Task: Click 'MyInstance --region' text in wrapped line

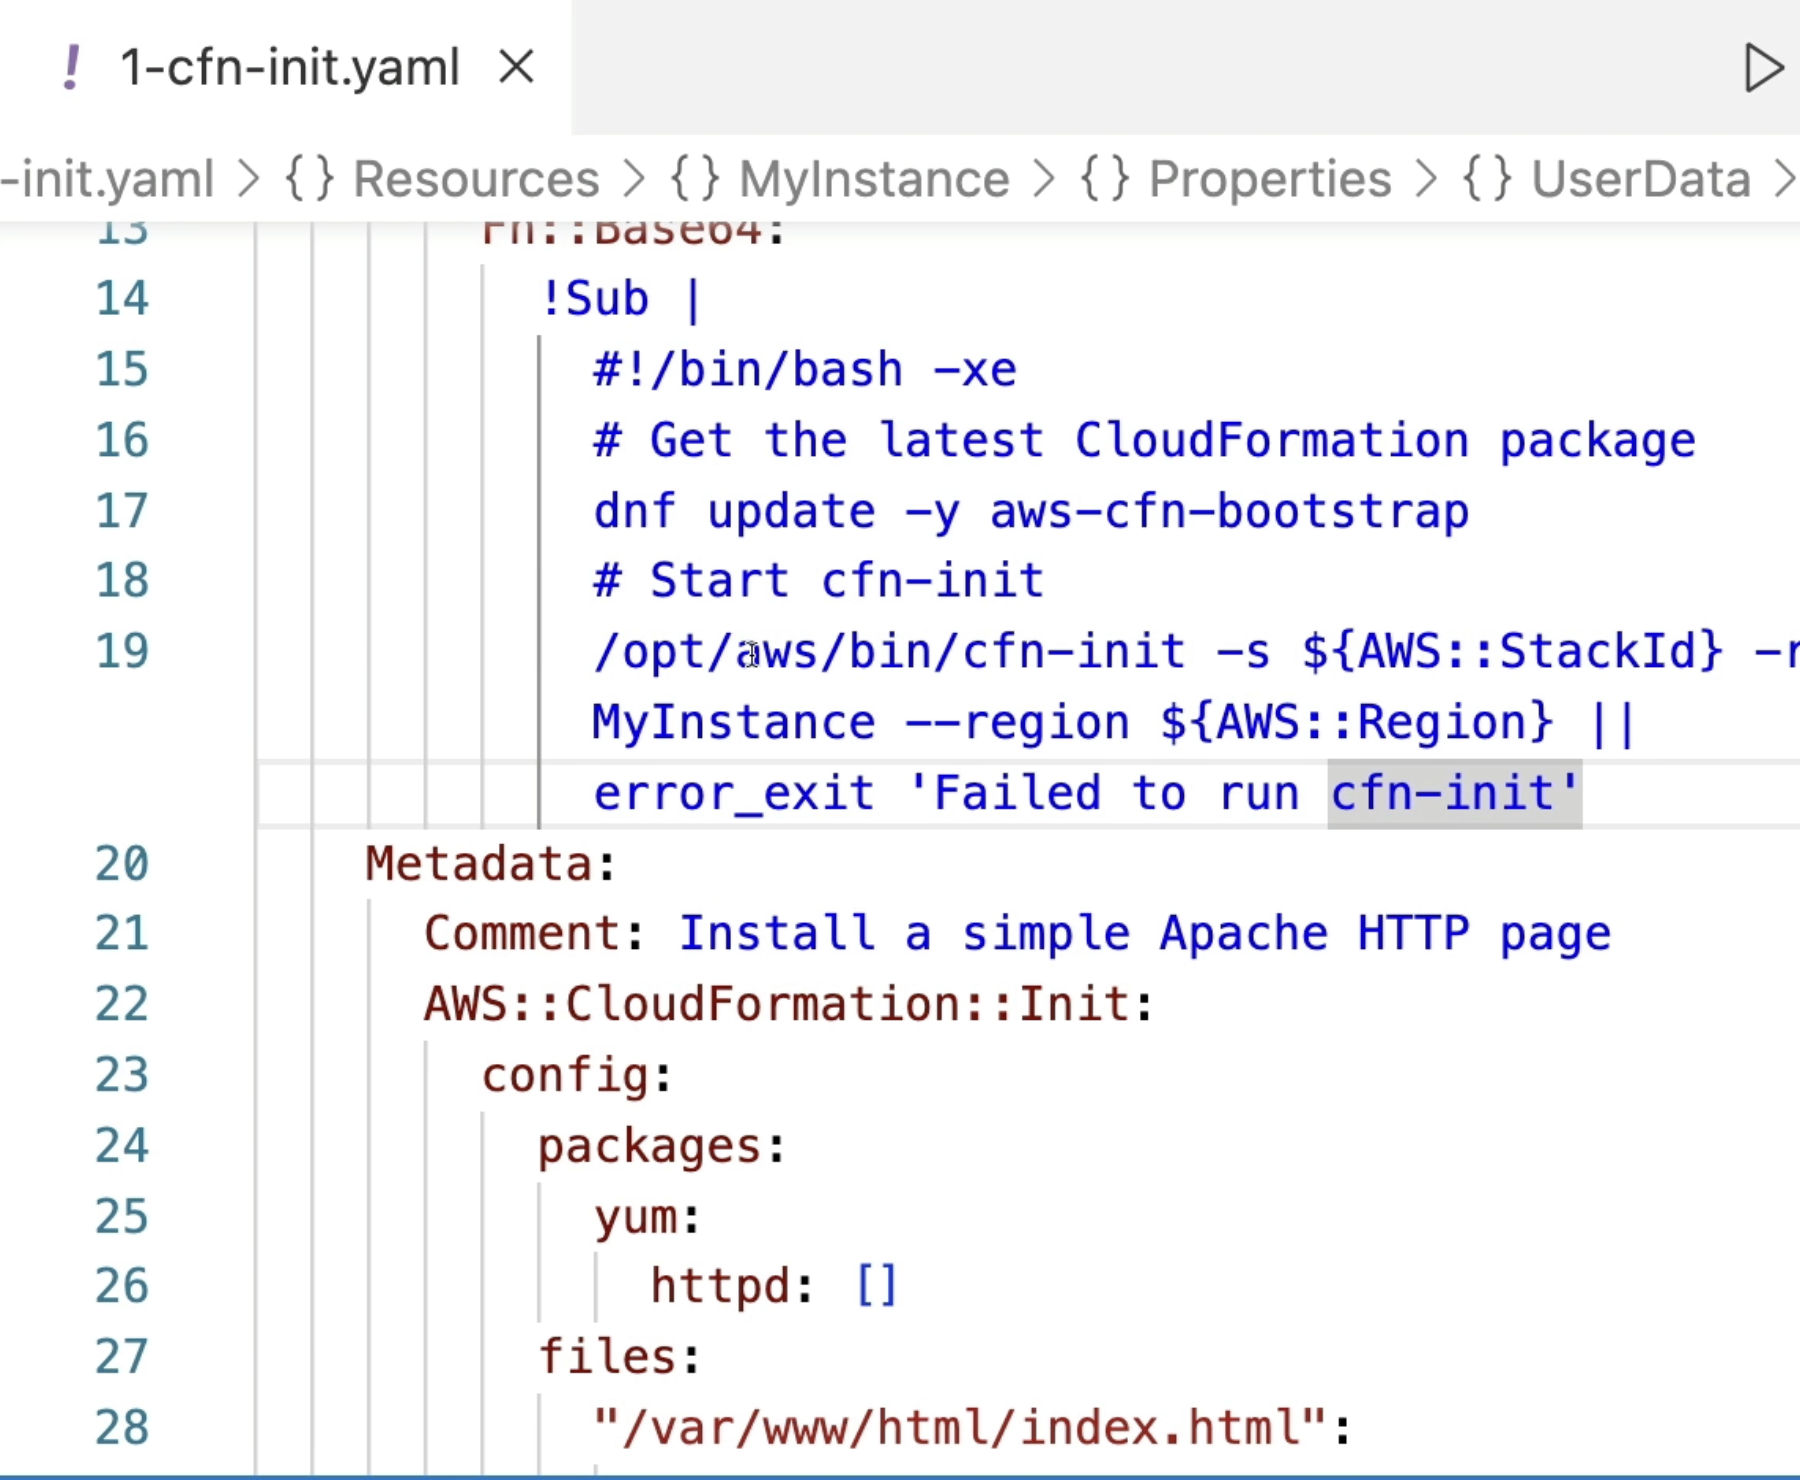Action: pos(860,723)
